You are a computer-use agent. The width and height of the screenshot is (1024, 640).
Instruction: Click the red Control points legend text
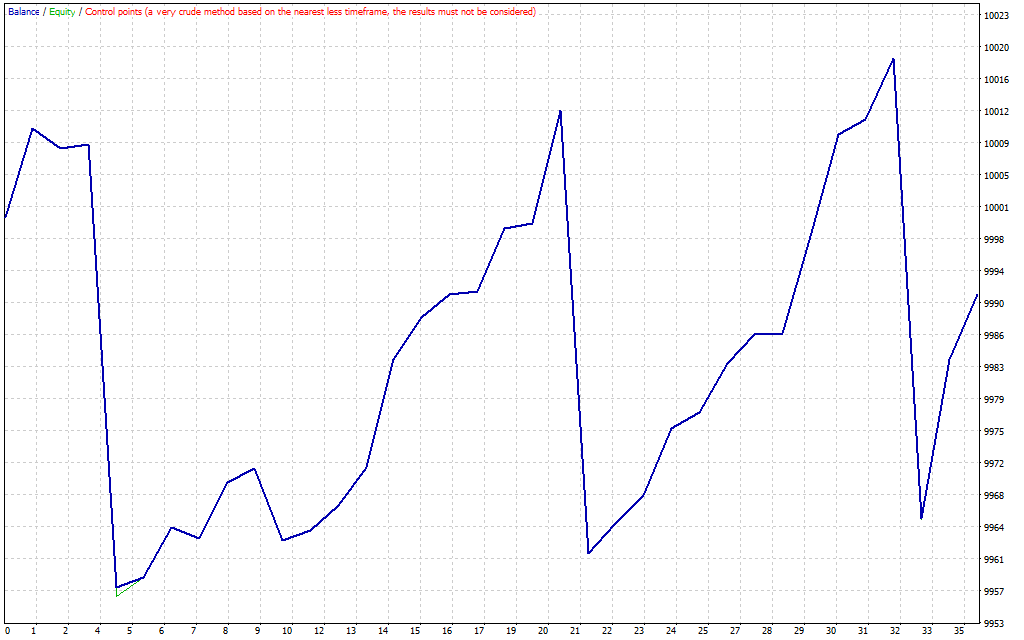[x=310, y=12]
